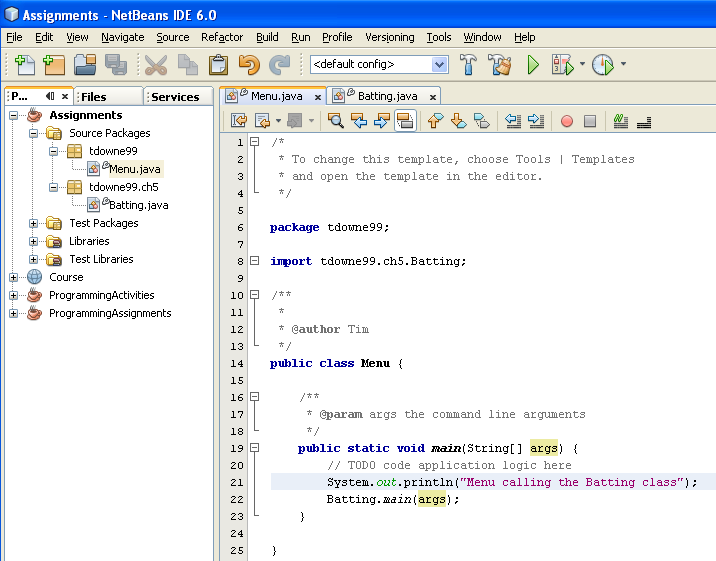Click the Find Selection magnifier icon
The height and width of the screenshot is (561, 716).
click(335, 121)
